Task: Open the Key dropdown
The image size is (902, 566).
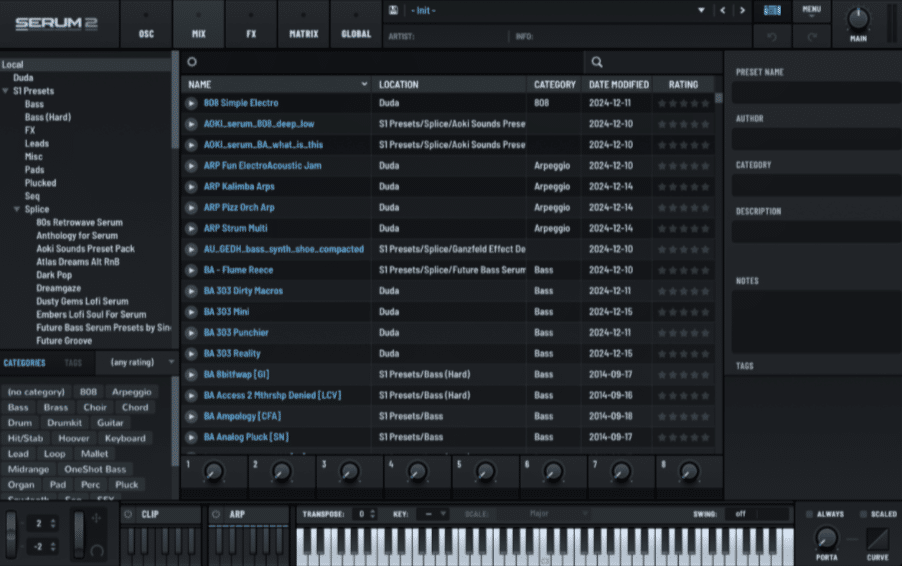Action: [435, 514]
